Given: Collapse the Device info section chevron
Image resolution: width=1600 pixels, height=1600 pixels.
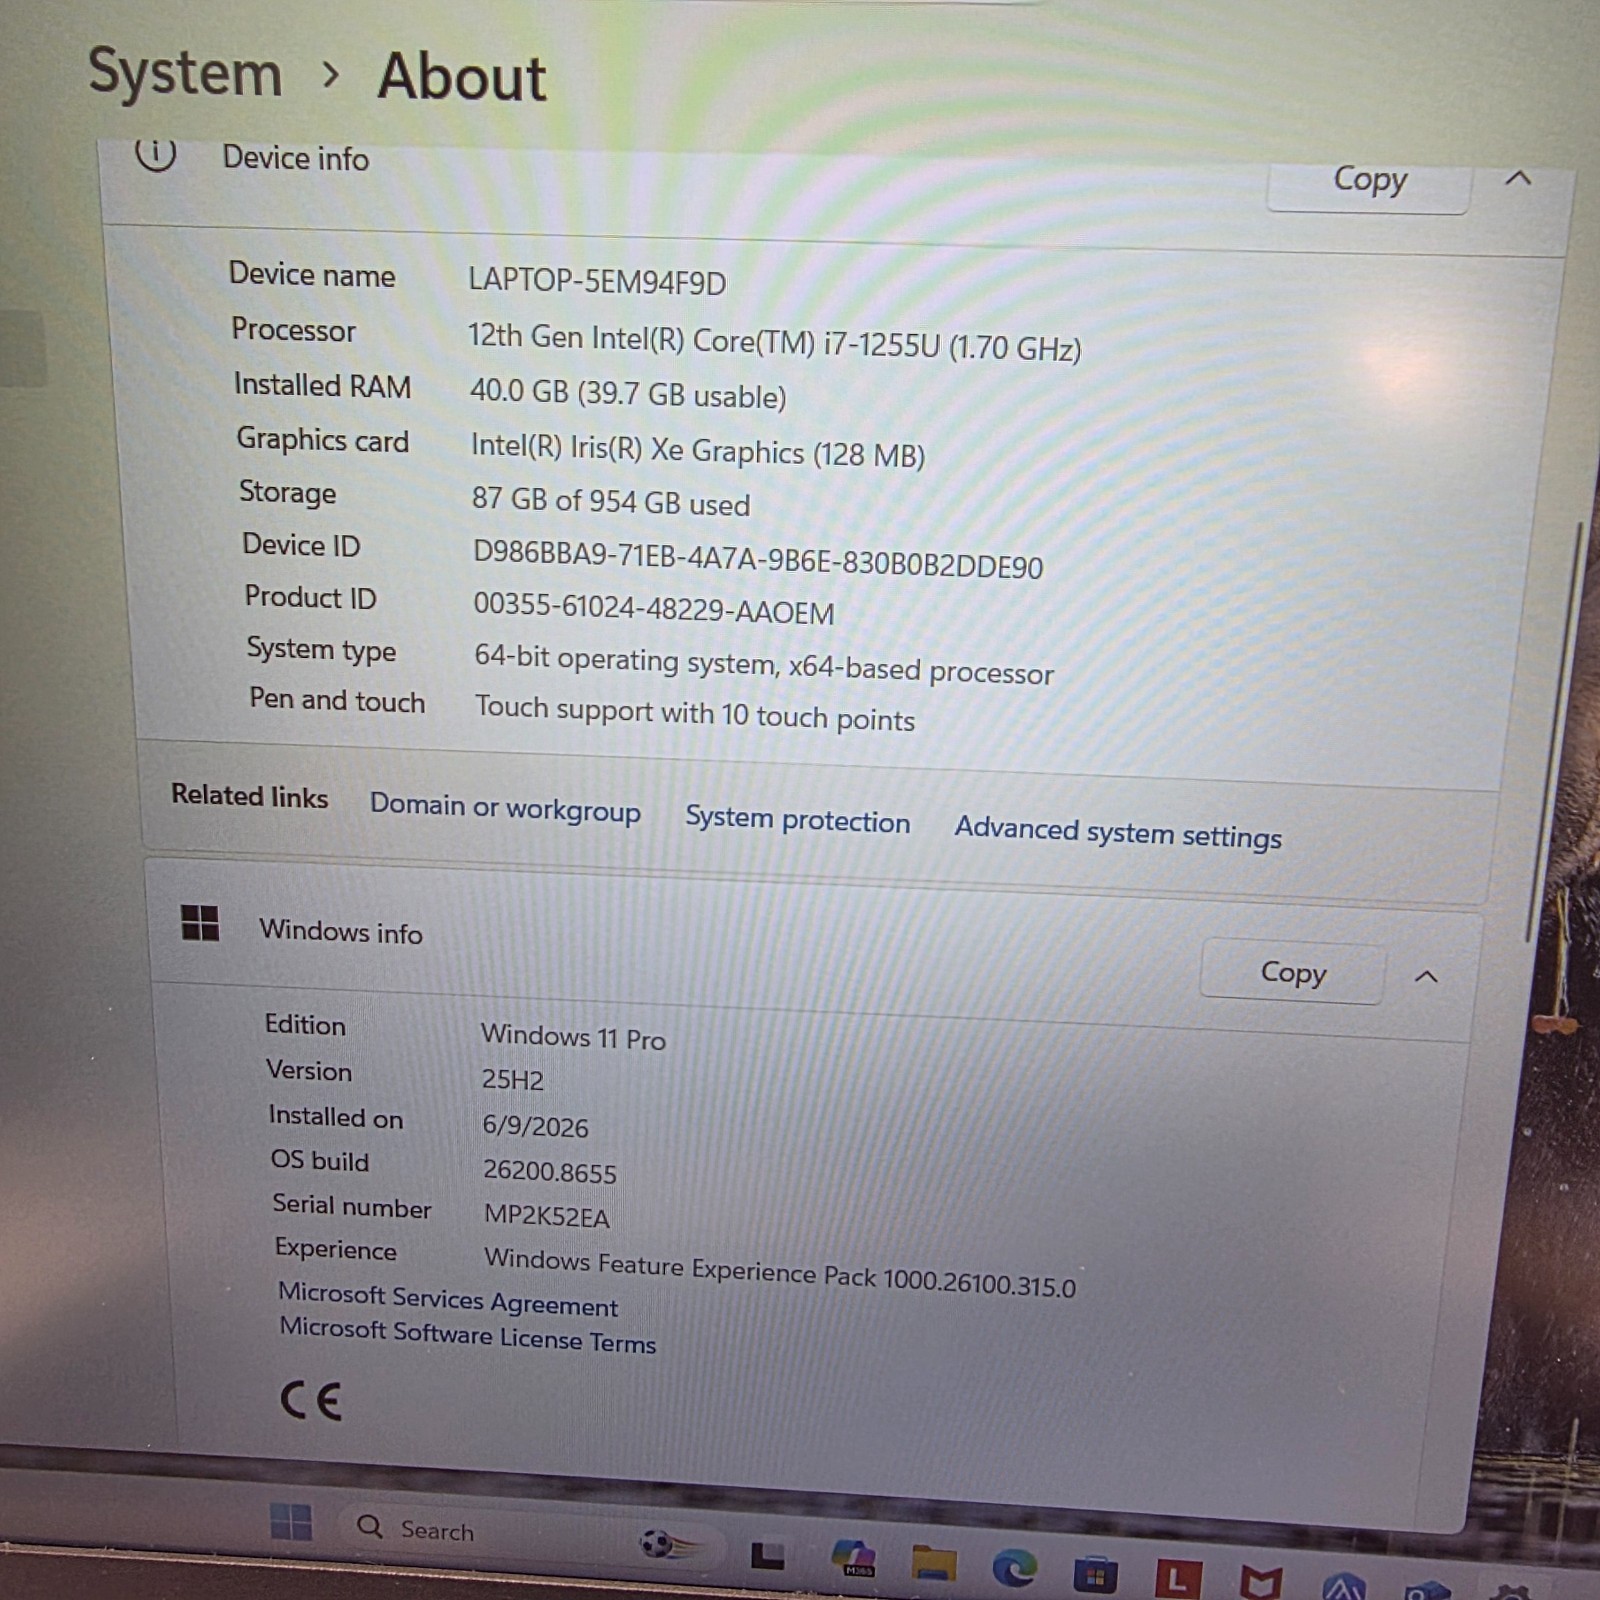Looking at the screenshot, I should (x=1518, y=179).
